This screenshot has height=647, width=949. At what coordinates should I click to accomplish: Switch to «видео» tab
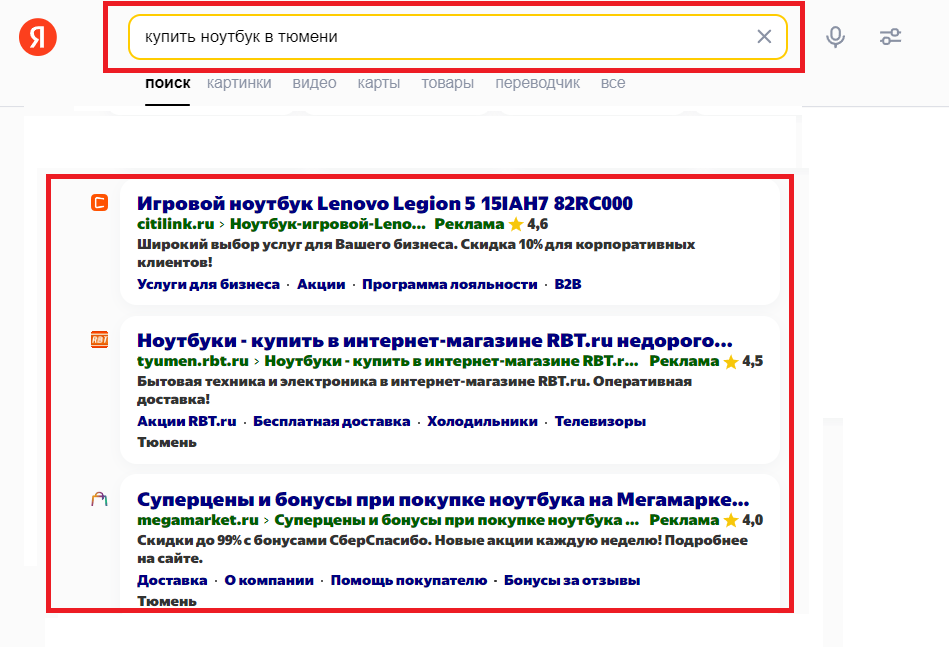[x=314, y=83]
